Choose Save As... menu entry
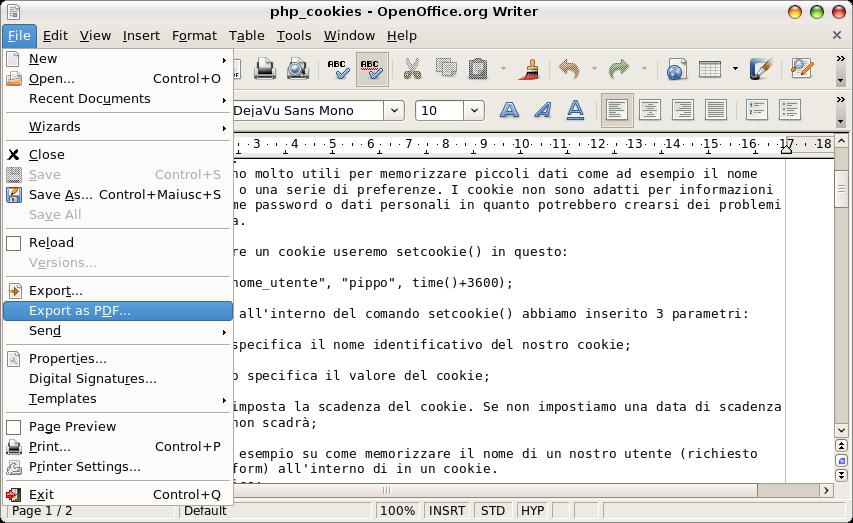This screenshot has width=853, height=523. coord(118,195)
